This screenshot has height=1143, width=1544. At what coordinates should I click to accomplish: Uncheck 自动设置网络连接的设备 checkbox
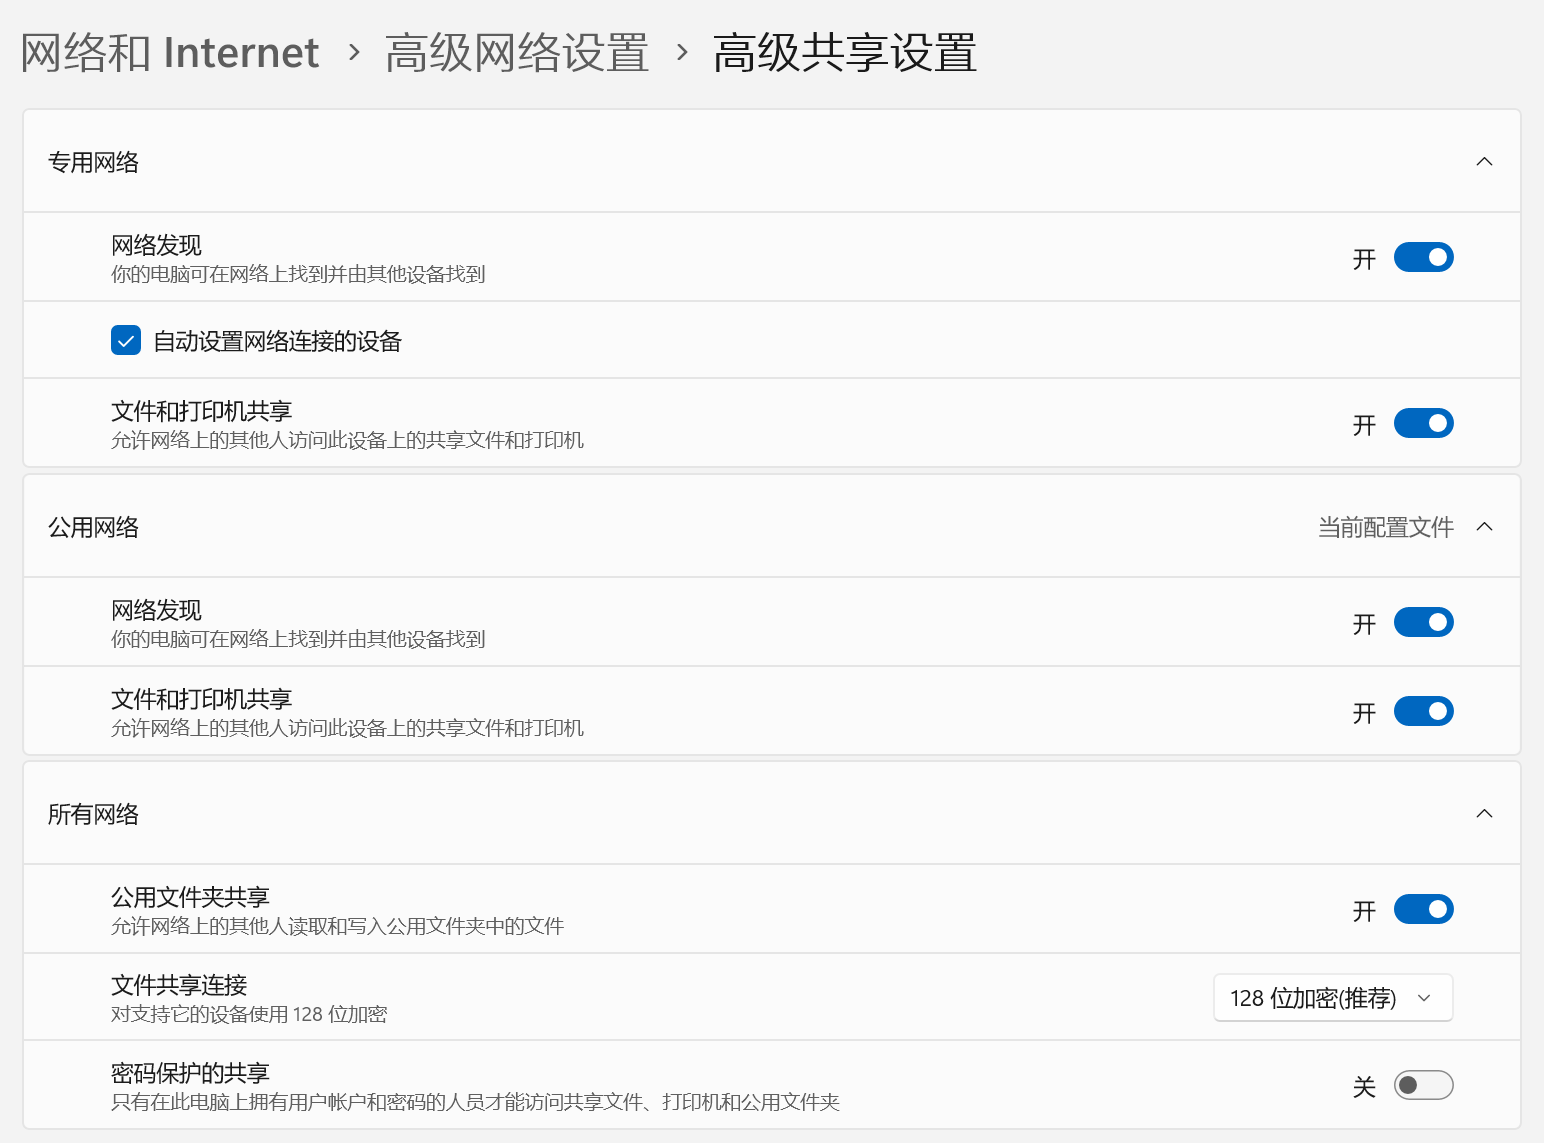[x=126, y=341]
